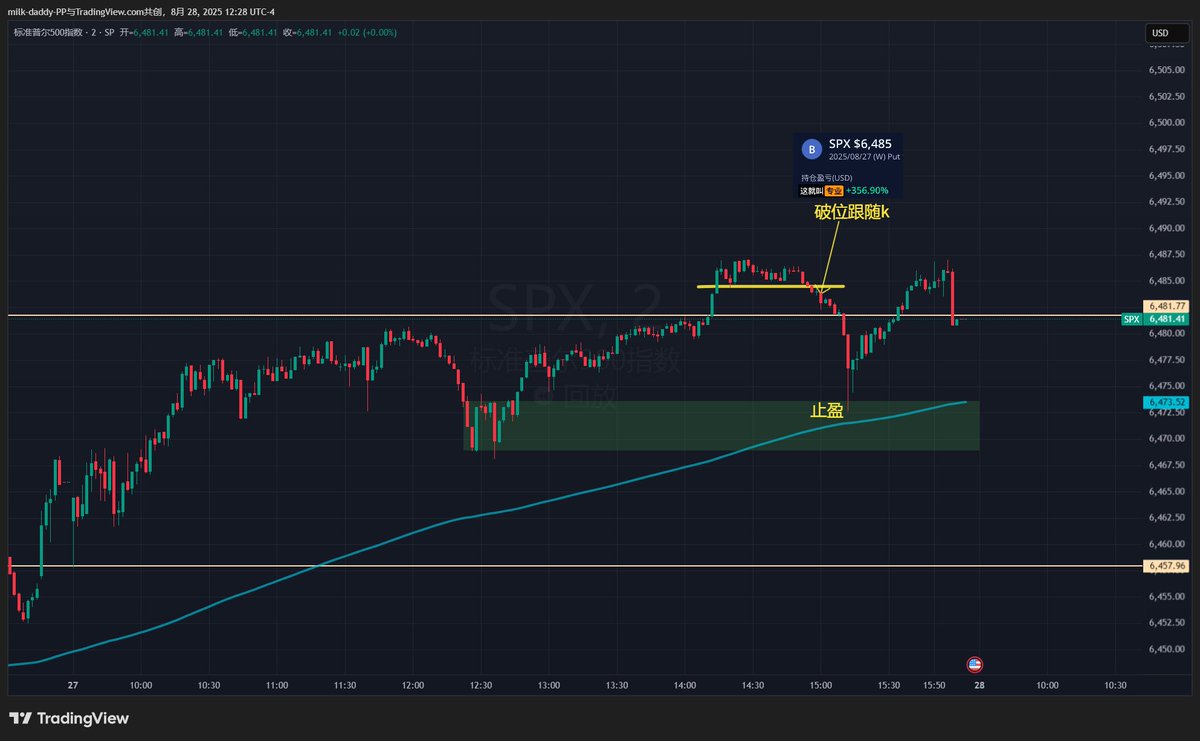The image size is (1200, 741).
Task: Click the 标准普尔500指数 symbol title
Action: pyautogui.click(x=49, y=32)
